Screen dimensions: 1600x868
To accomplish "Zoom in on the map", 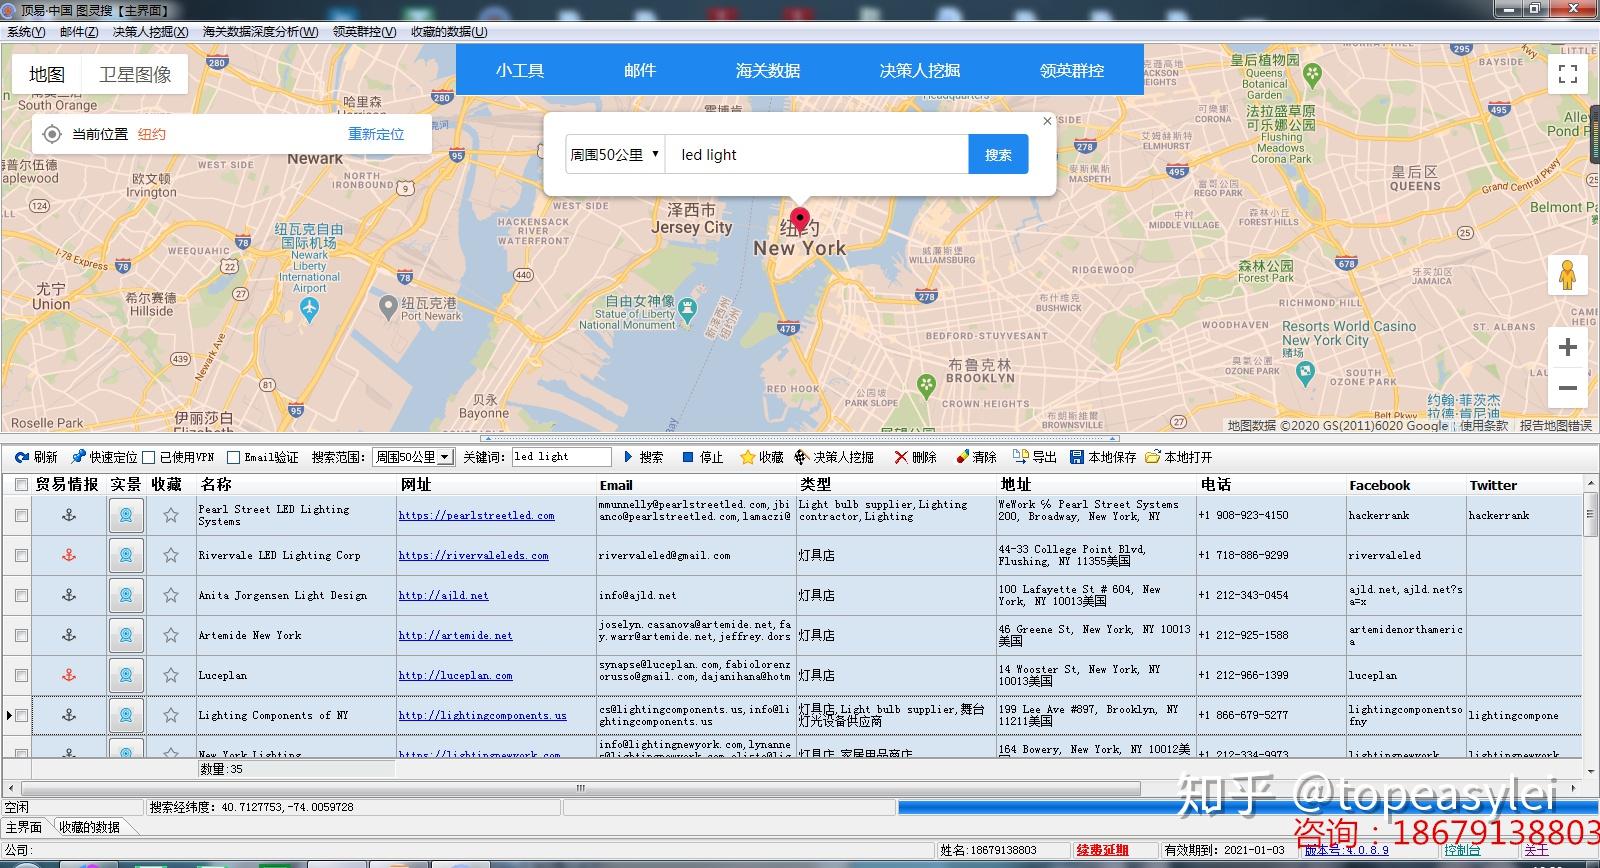I will [1568, 347].
